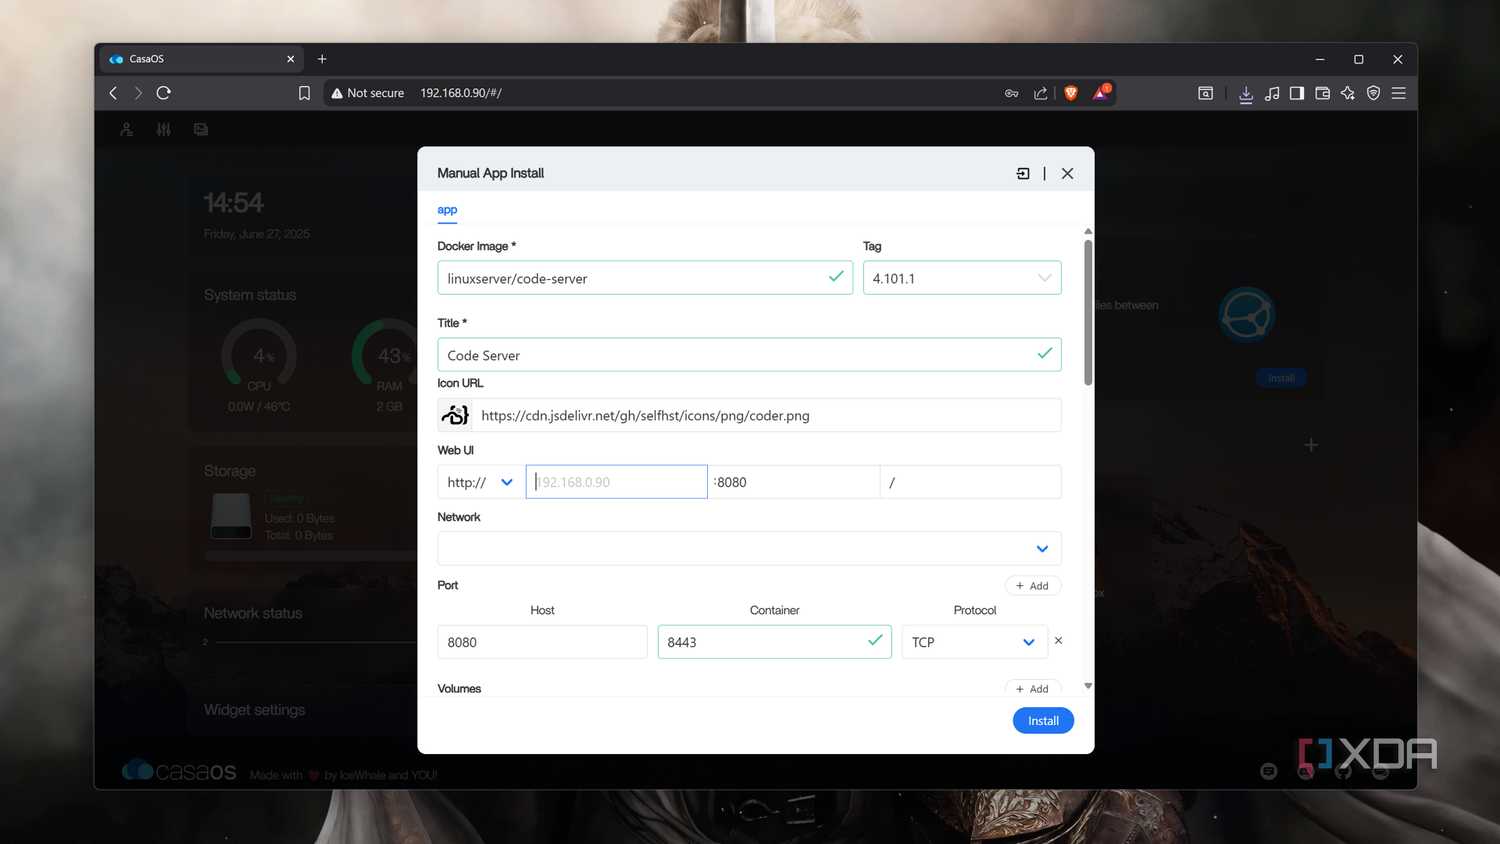Open the TCP protocol dropdown

pyautogui.click(x=974, y=642)
